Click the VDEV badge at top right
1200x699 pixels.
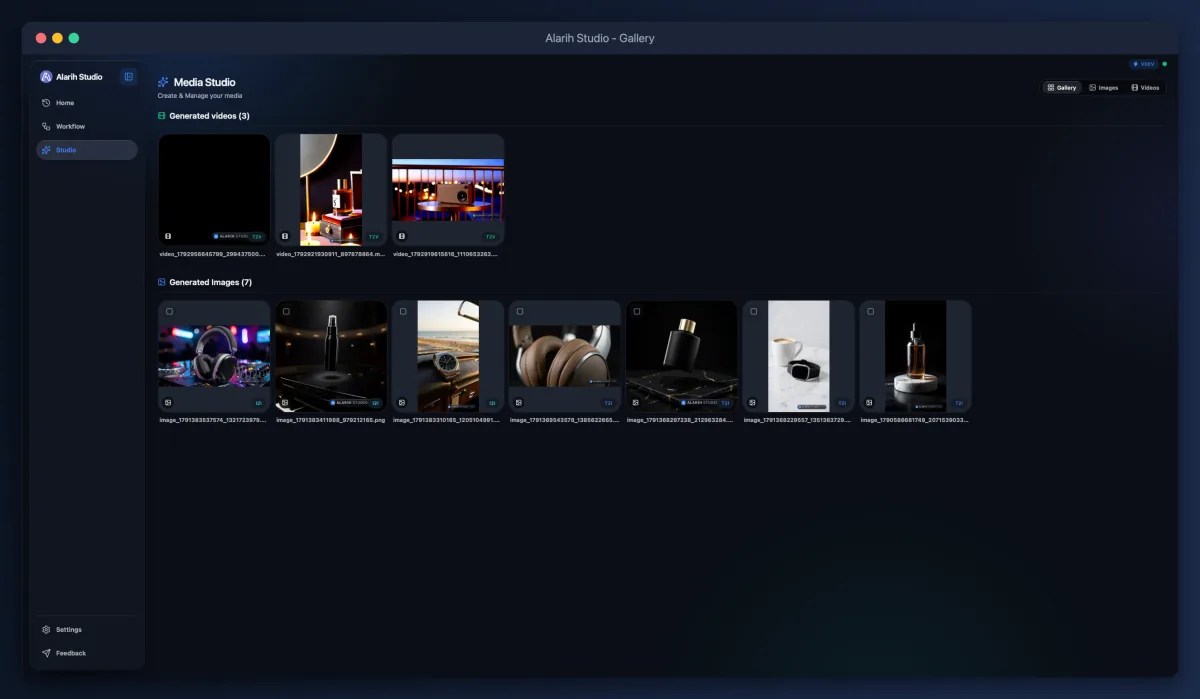(1143, 64)
